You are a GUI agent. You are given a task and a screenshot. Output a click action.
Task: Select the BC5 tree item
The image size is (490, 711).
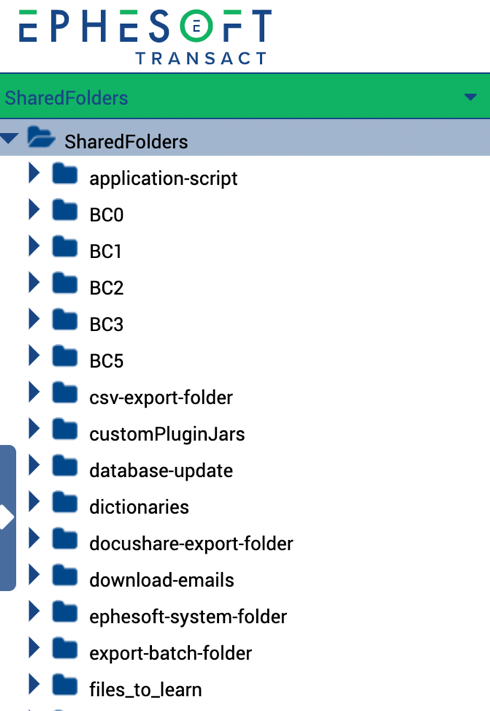tap(106, 361)
